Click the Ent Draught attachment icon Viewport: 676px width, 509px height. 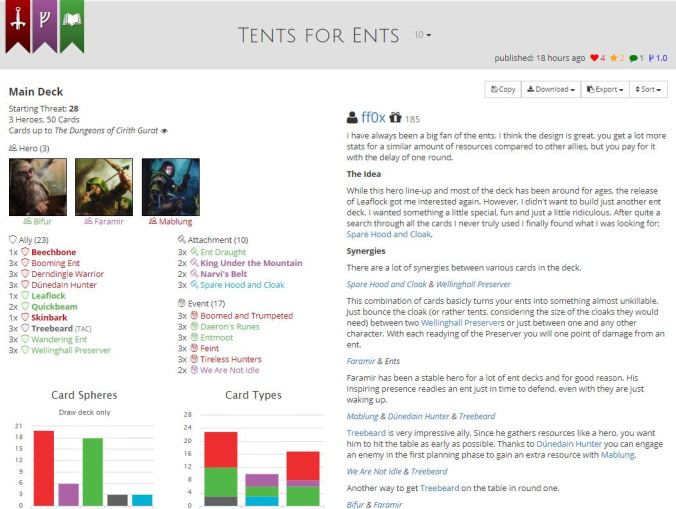coord(194,252)
